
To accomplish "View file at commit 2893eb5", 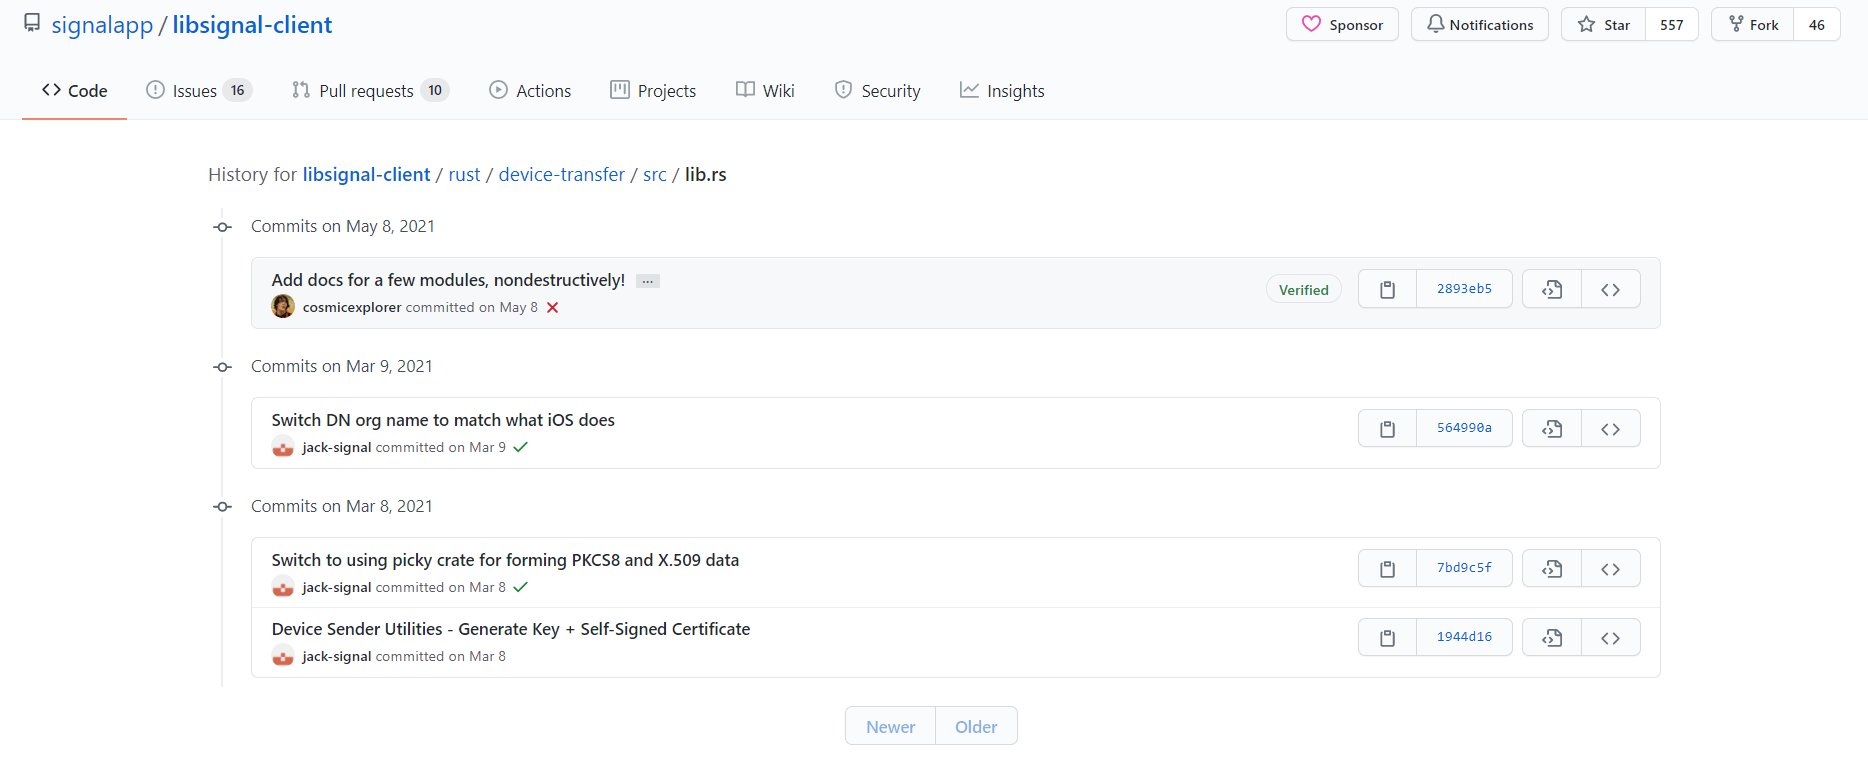I will pos(1552,289).
